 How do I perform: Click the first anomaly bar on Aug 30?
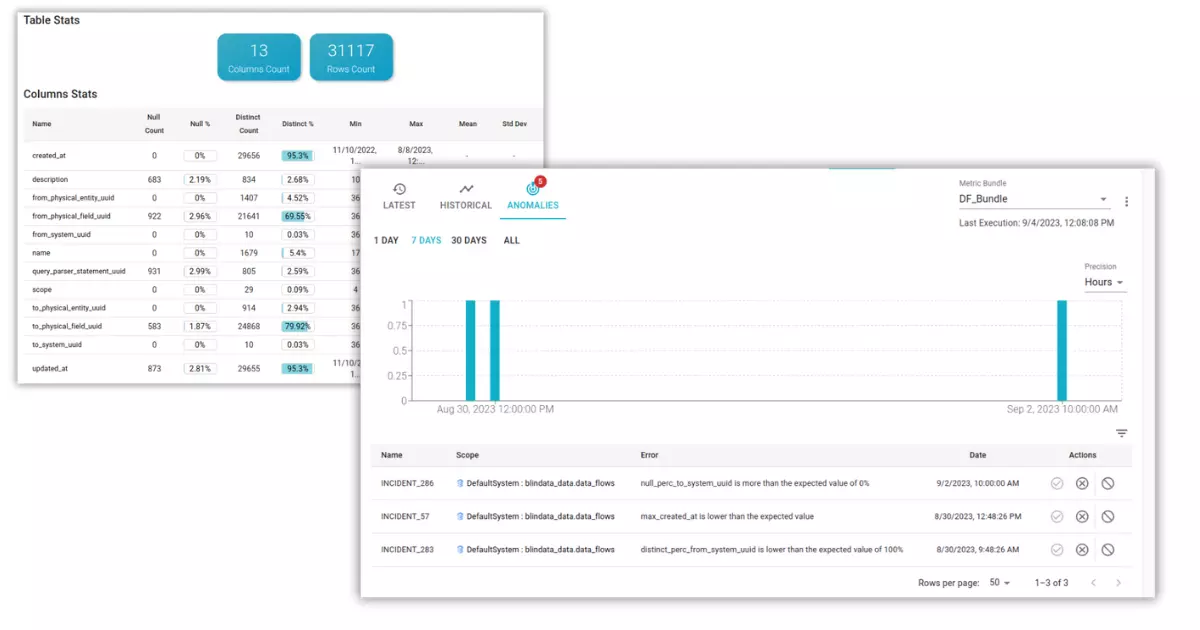470,350
